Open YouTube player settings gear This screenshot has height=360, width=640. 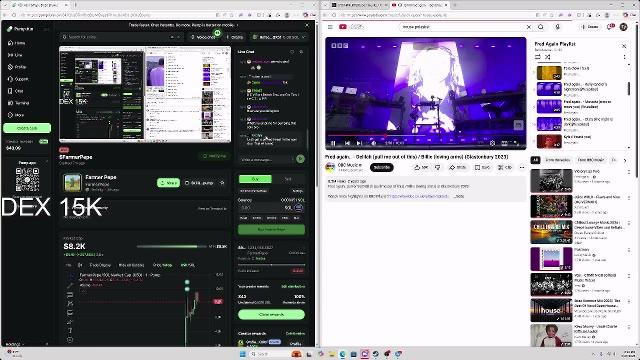click(492, 143)
